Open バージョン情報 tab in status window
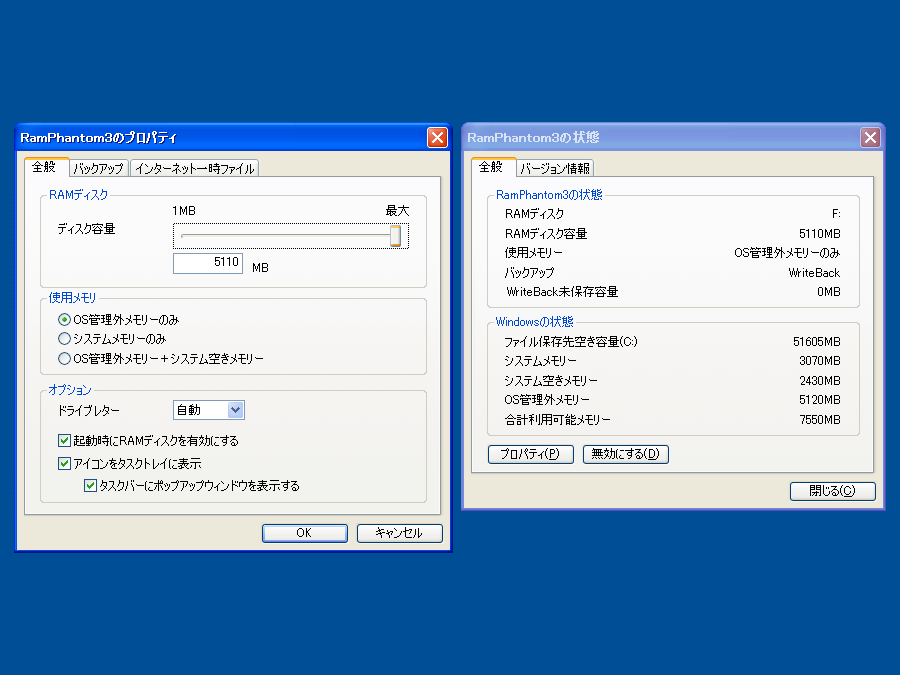The image size is (900, 675). point(554,168)
